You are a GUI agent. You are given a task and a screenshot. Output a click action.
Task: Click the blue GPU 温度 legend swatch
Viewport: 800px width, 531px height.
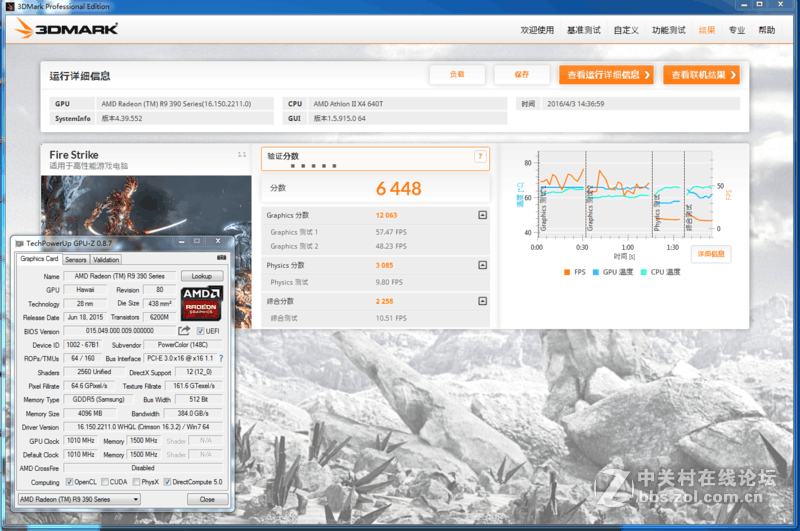coord(595,272)
